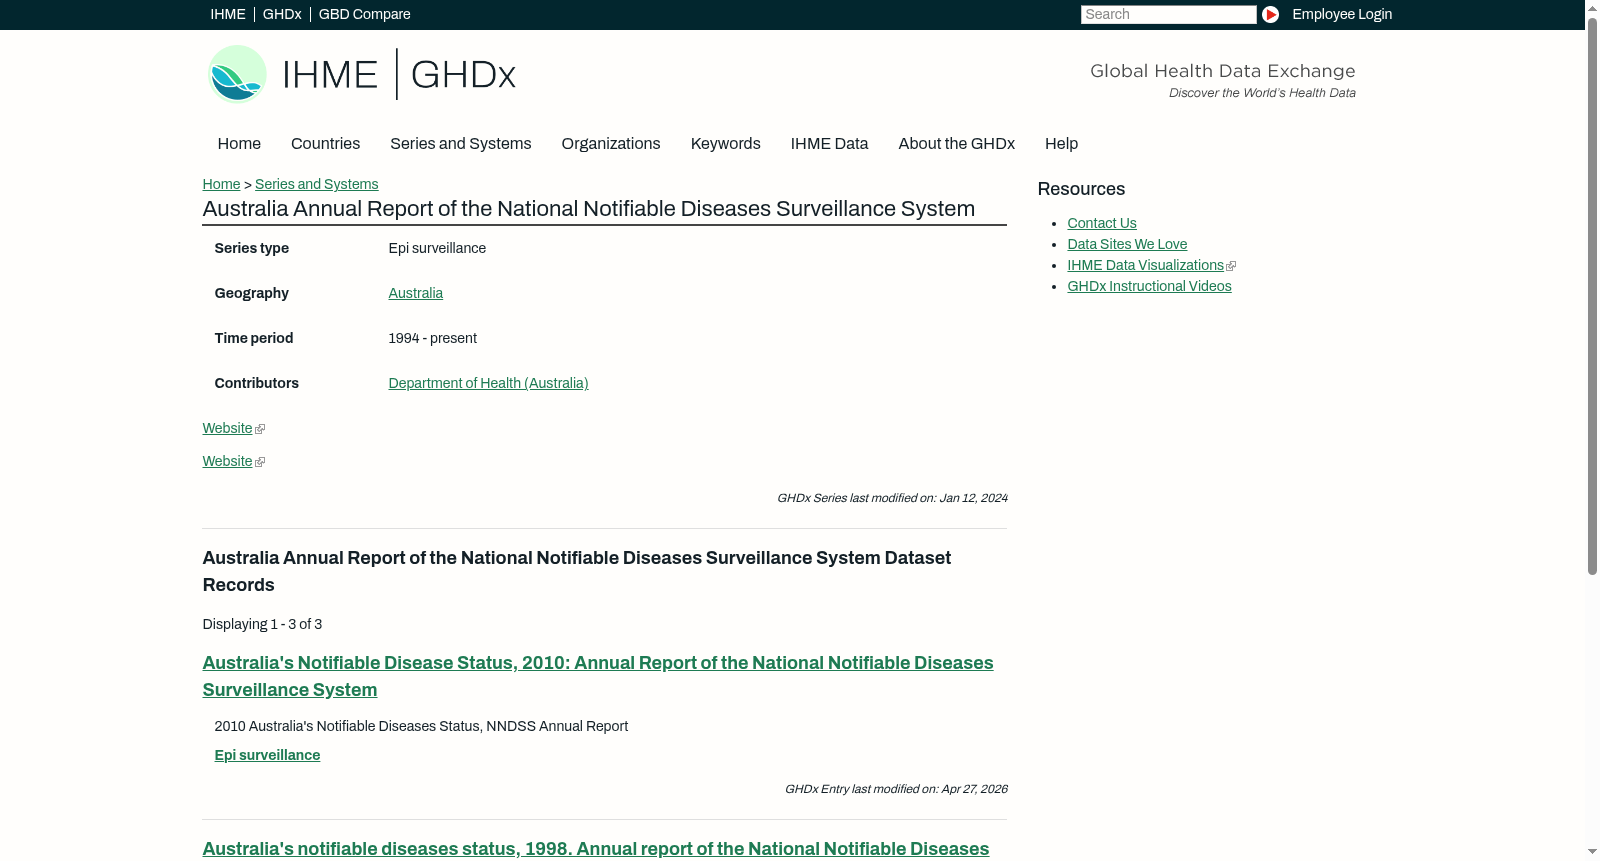Viewport: 1600px width, 861px height.
Task: Open IHME link in top bar
Action: point(228,14)
